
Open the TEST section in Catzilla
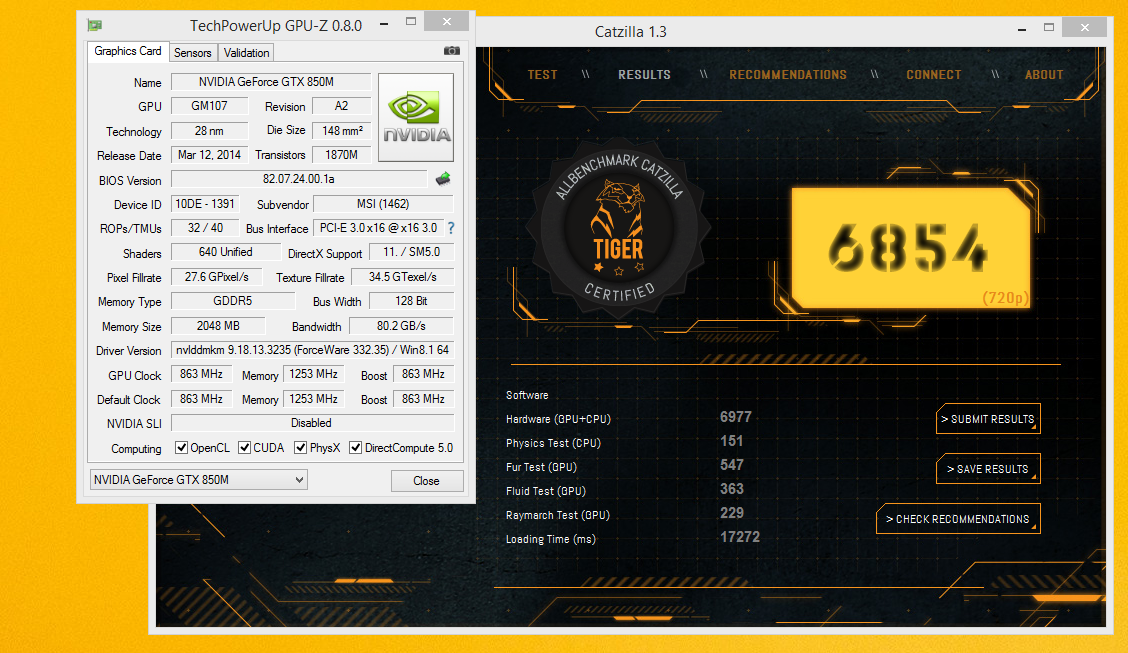pos(542,75)
